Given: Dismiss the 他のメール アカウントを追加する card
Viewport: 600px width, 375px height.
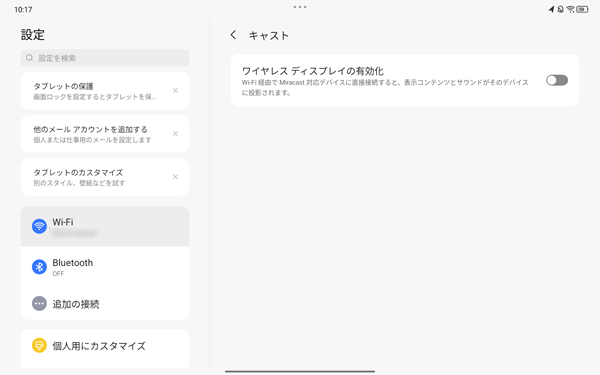Looking at the screenshot, I should pyautogui.click(x=175, y=134).
